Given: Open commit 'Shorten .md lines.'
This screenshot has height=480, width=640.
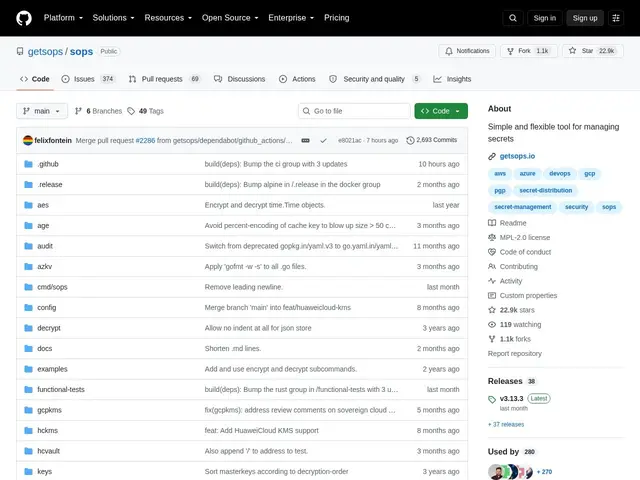Looking at the screenshot, I should pyautogui.click(x=233, y=349).
